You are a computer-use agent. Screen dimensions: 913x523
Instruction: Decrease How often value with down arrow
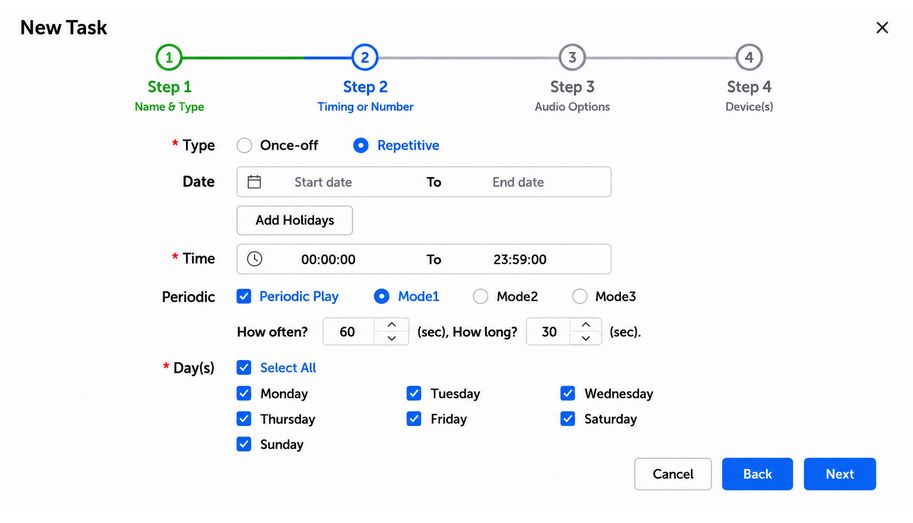click(x=392, y=338)
